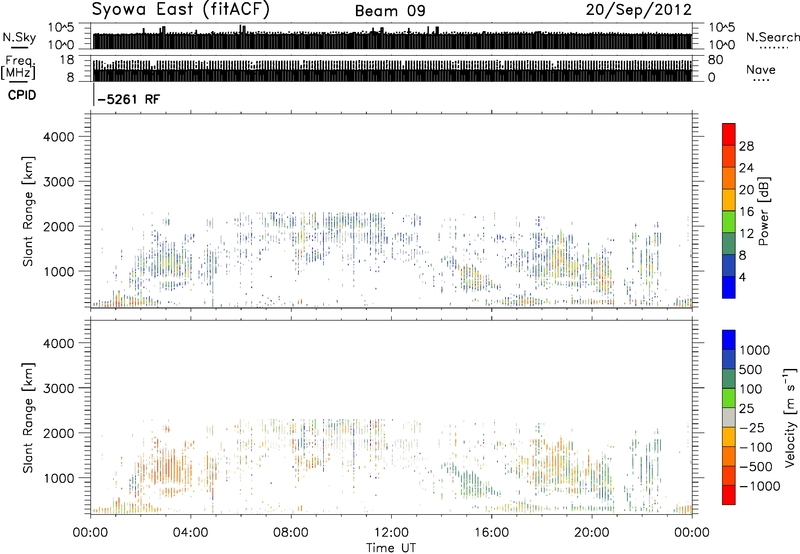This screenshot has height=554, width=800.
Task: Click the 12:00 time tick label
Action: click(391, 533)
